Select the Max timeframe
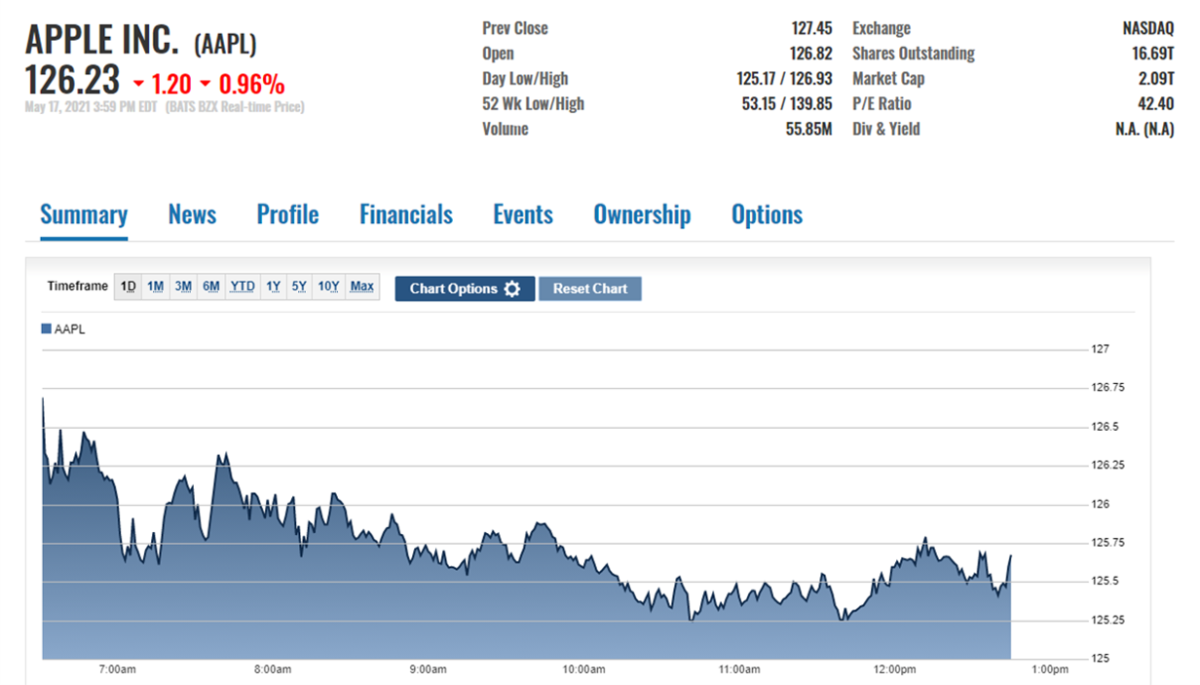The width and height of the screenshot is (1200, 685). pos(362,287)
